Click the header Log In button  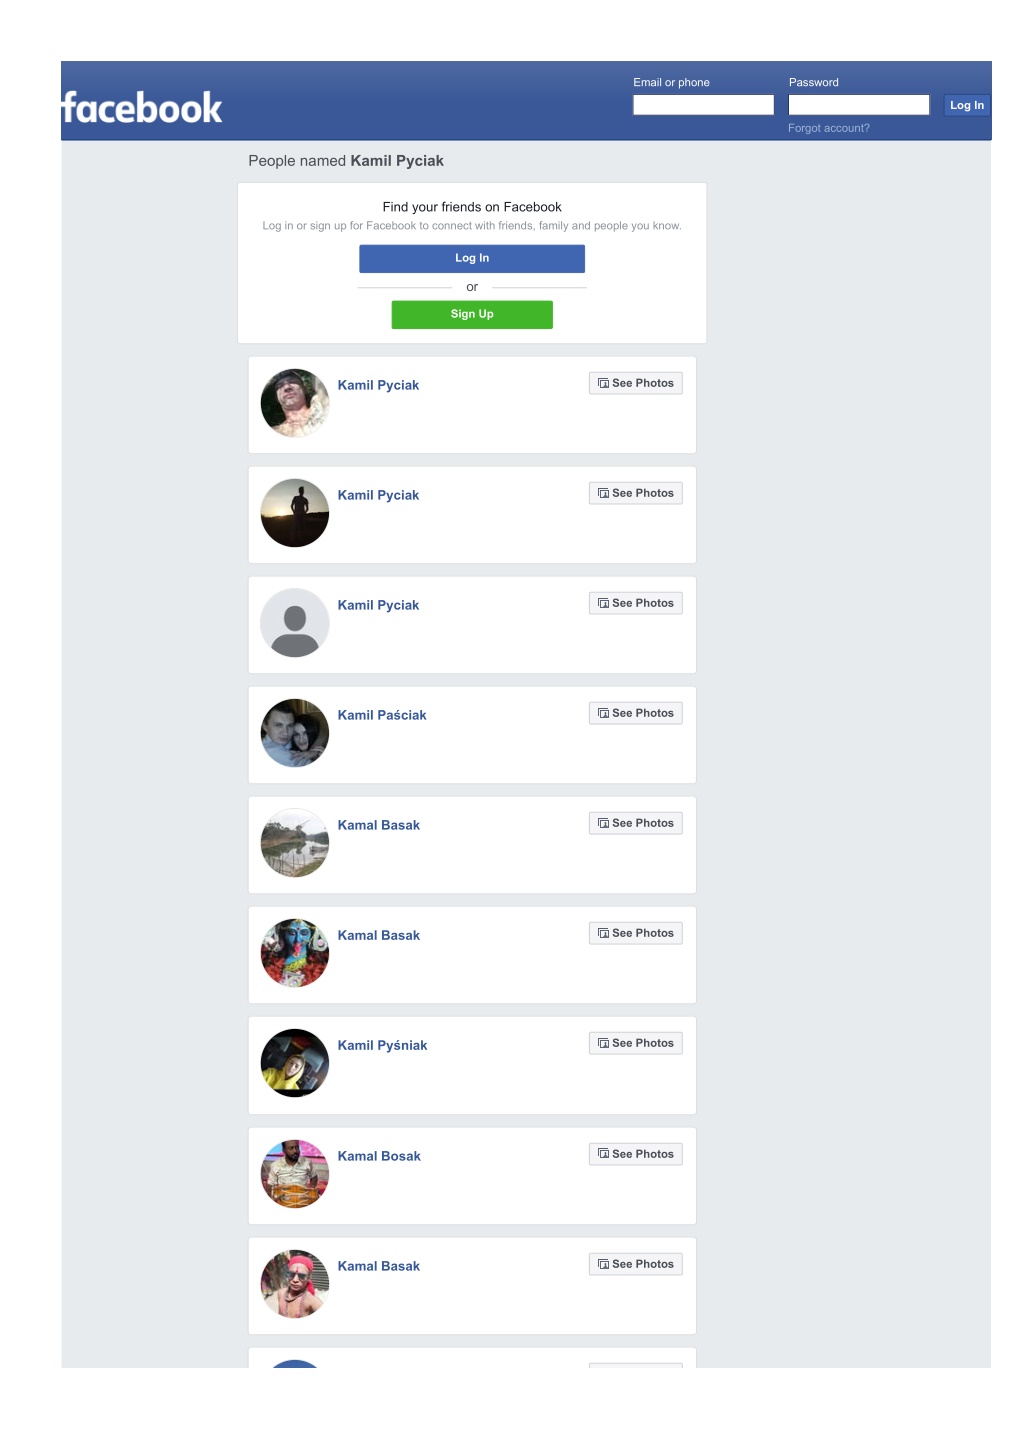pos(966,105)
